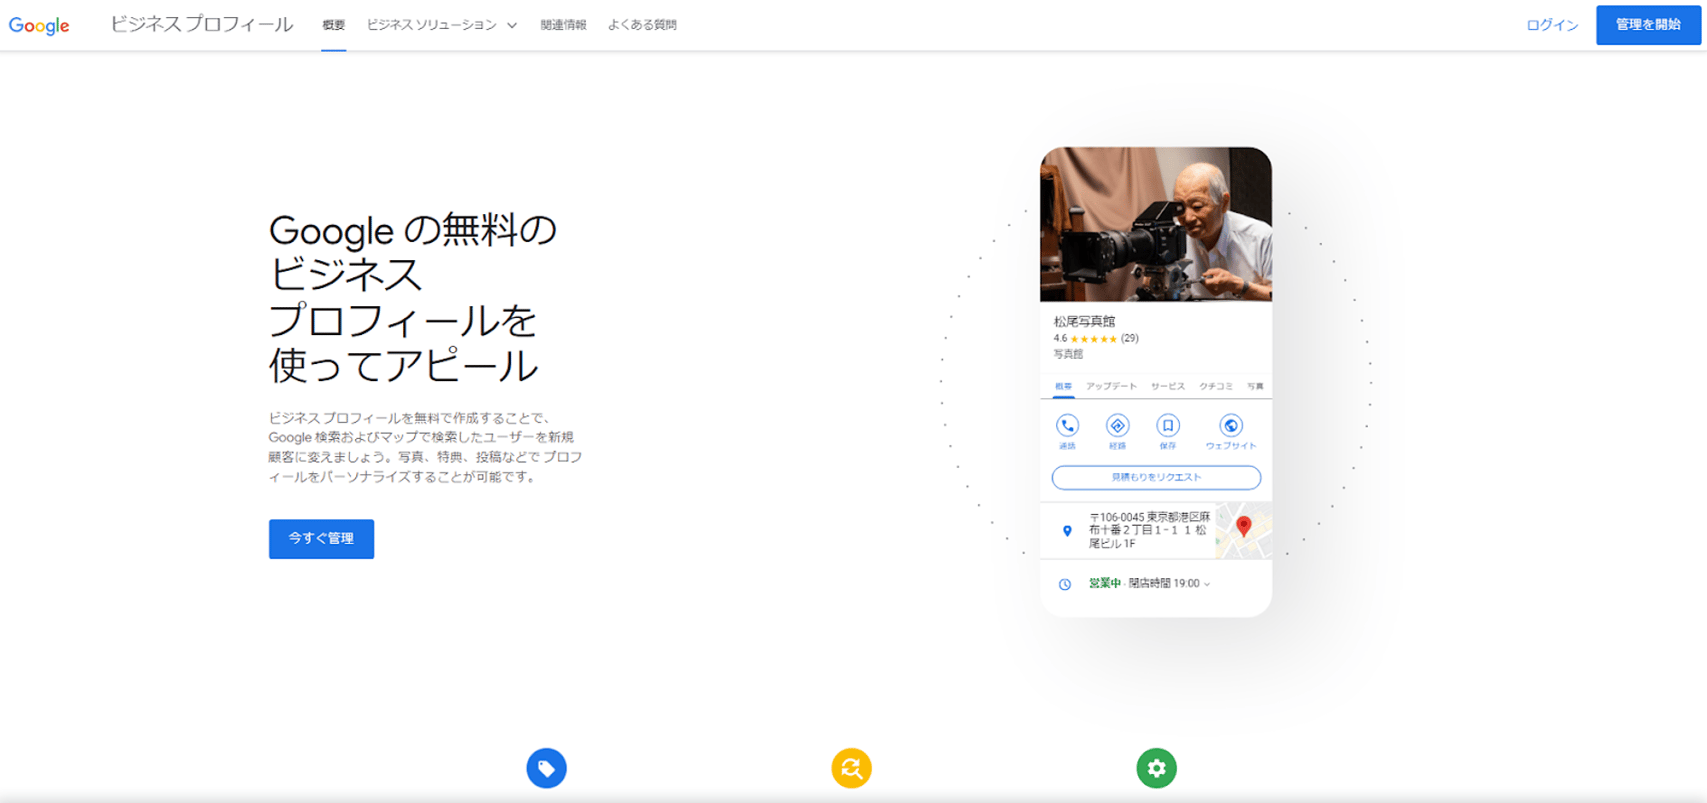This screenshot has width=1707, height=803.
Task: Open the 関連情報 nav item
Action: (563, 25)
